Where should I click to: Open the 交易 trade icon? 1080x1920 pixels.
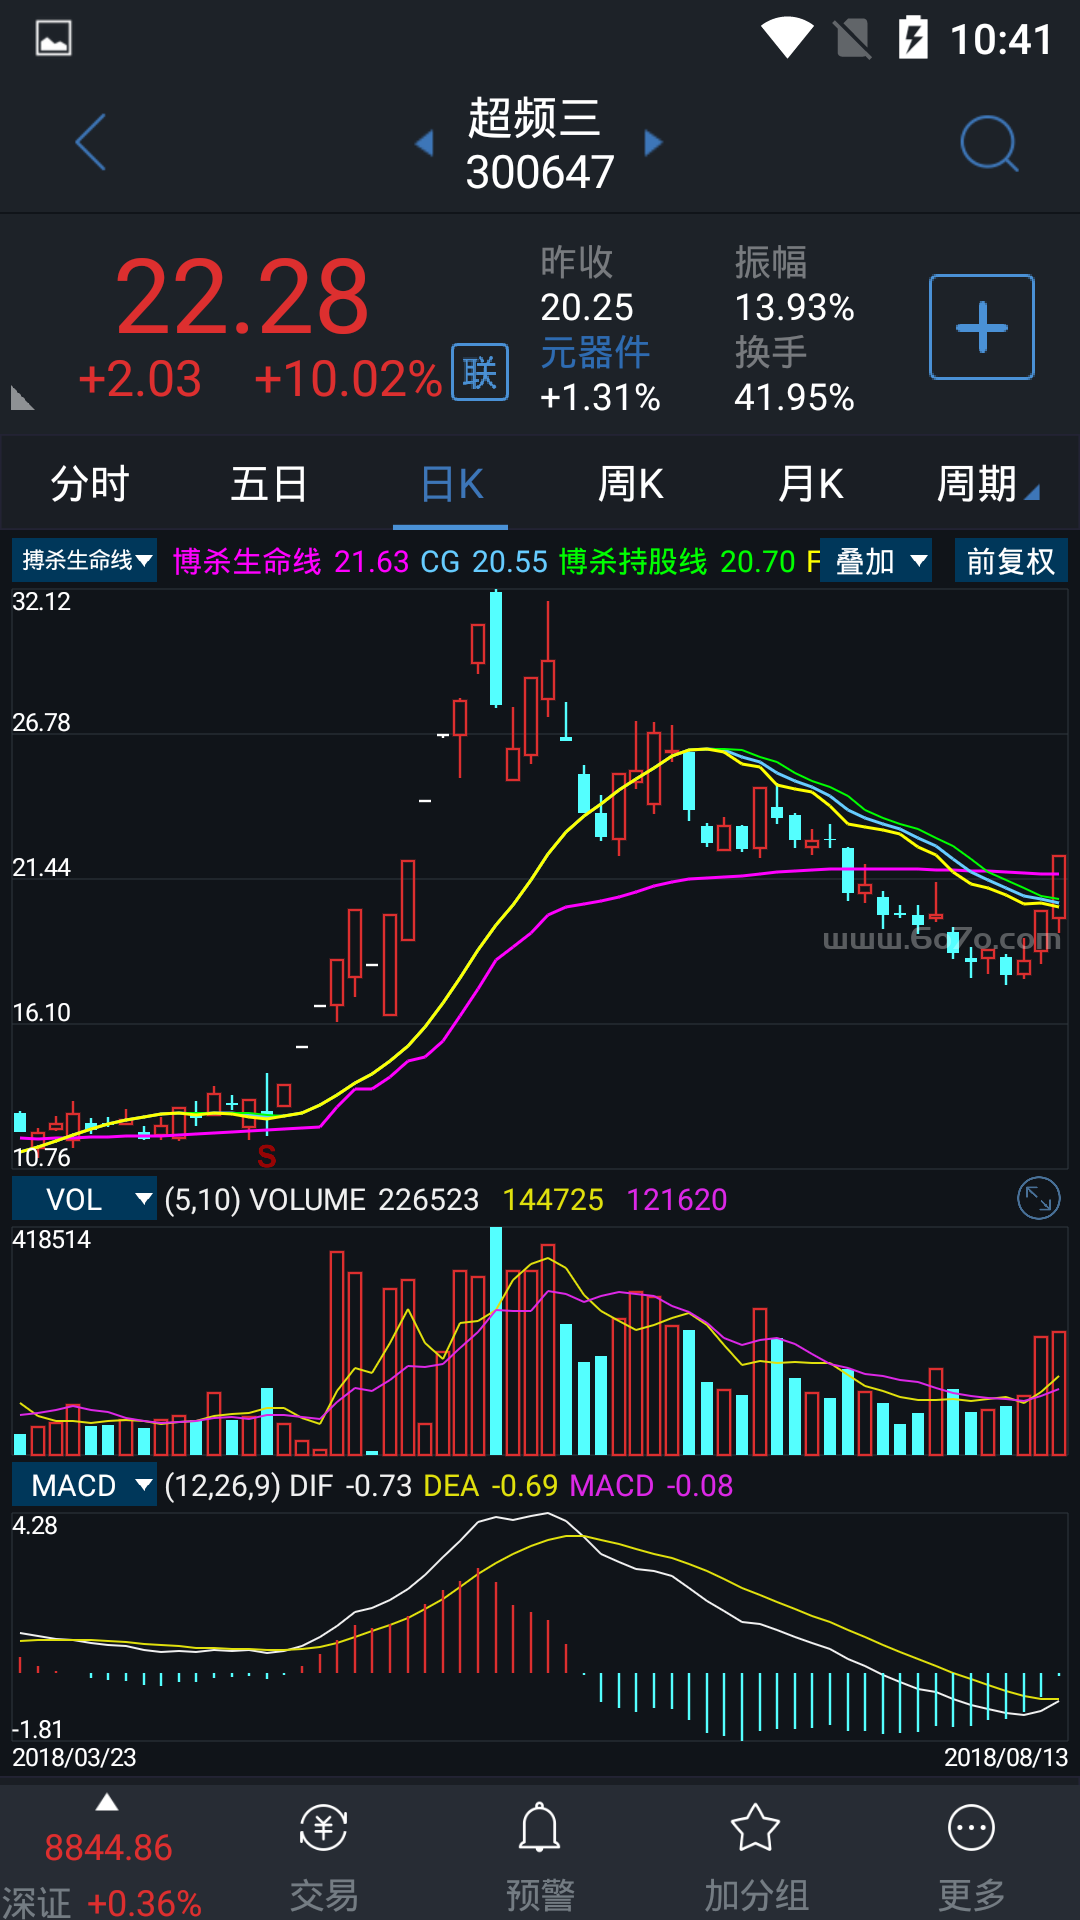tap(323, 1829)
